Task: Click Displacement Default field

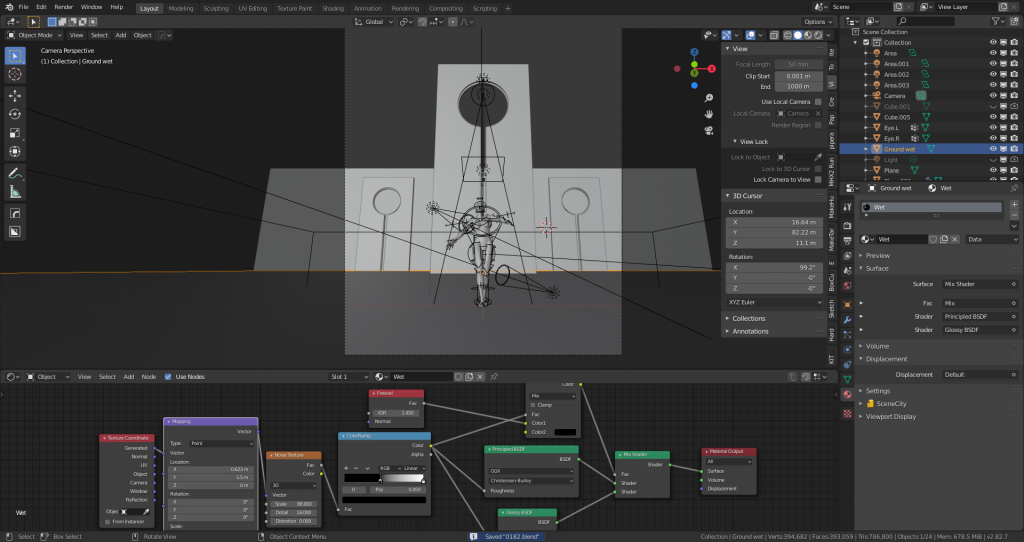Action: (979, 375)
